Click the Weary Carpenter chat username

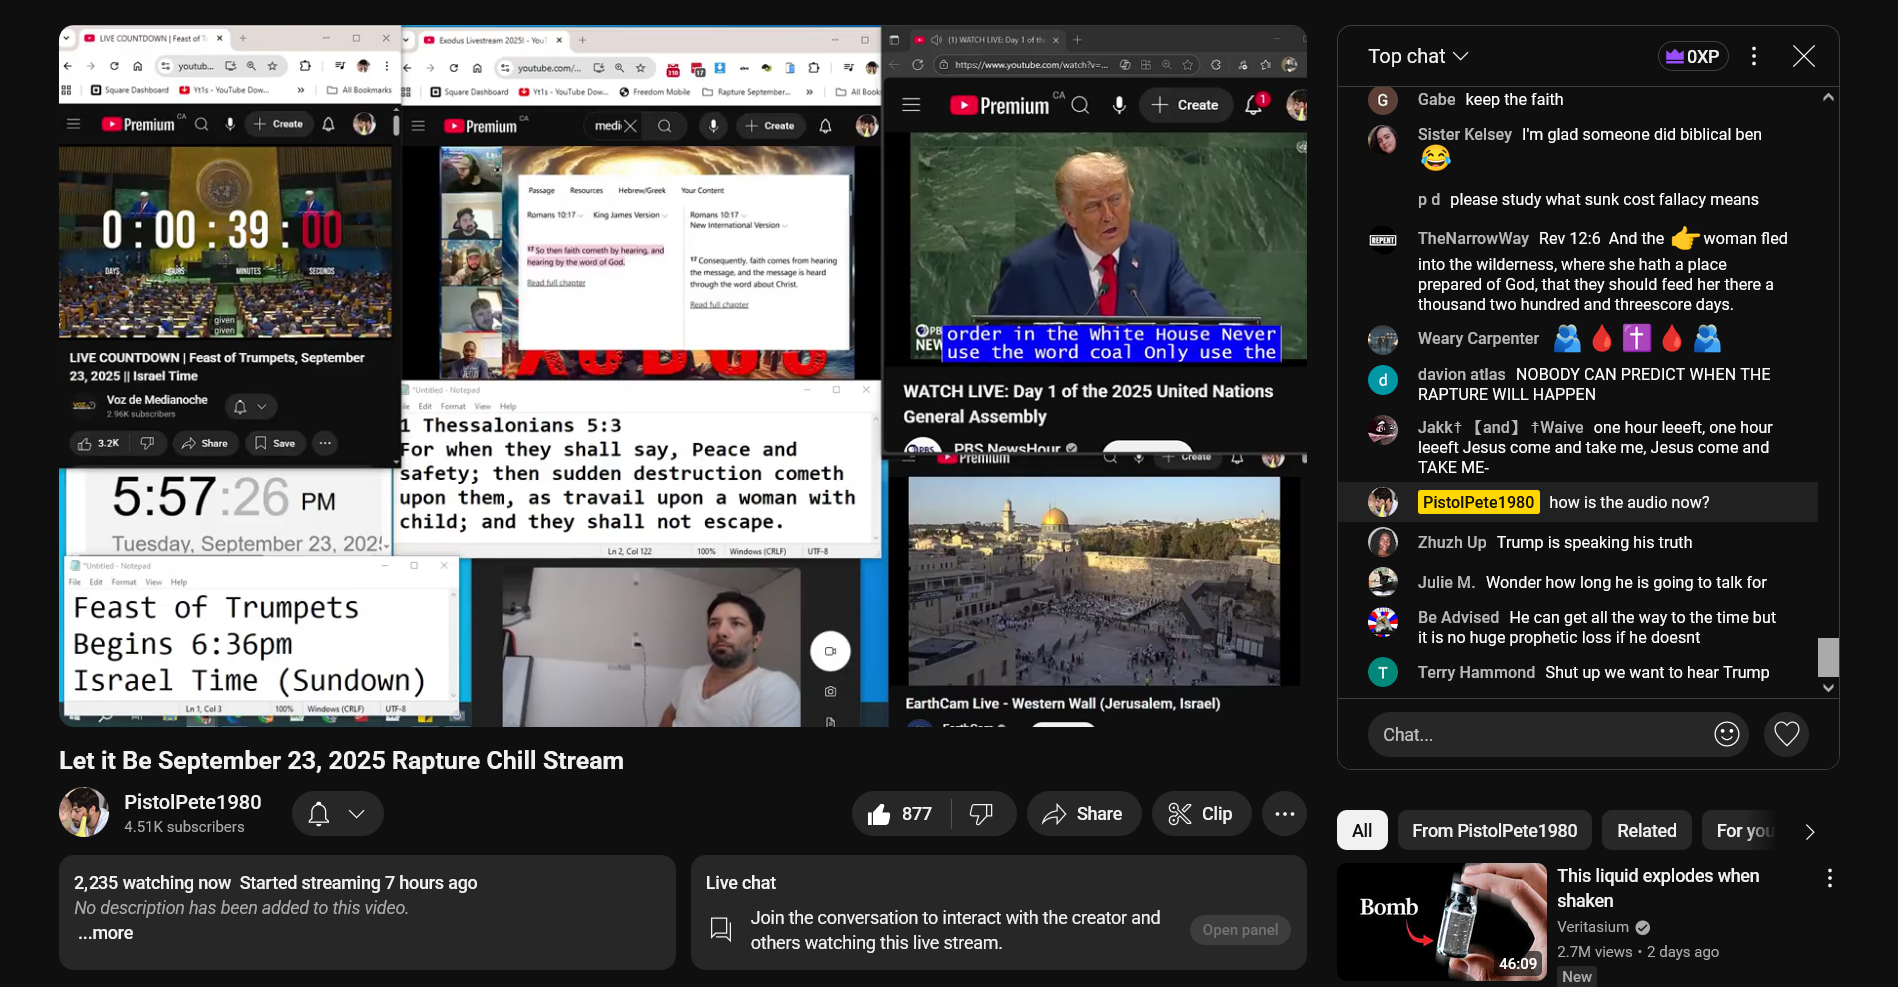tap(1478, 339)
